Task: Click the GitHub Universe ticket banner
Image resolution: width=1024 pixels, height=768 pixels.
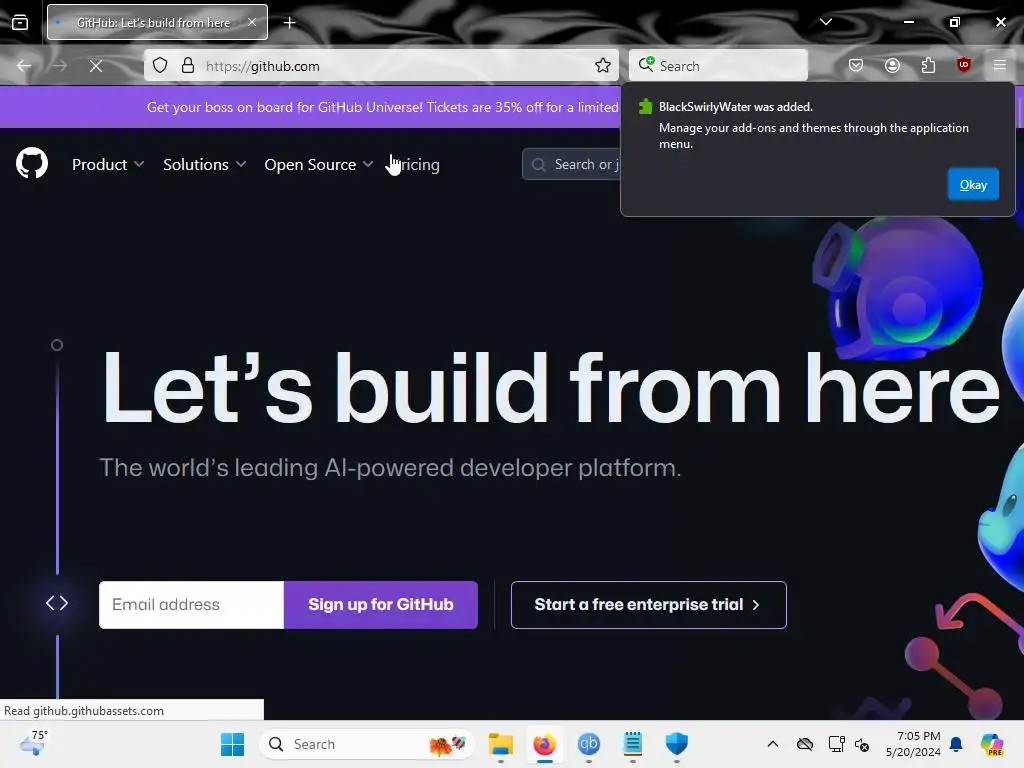Action: pos(382,107)
